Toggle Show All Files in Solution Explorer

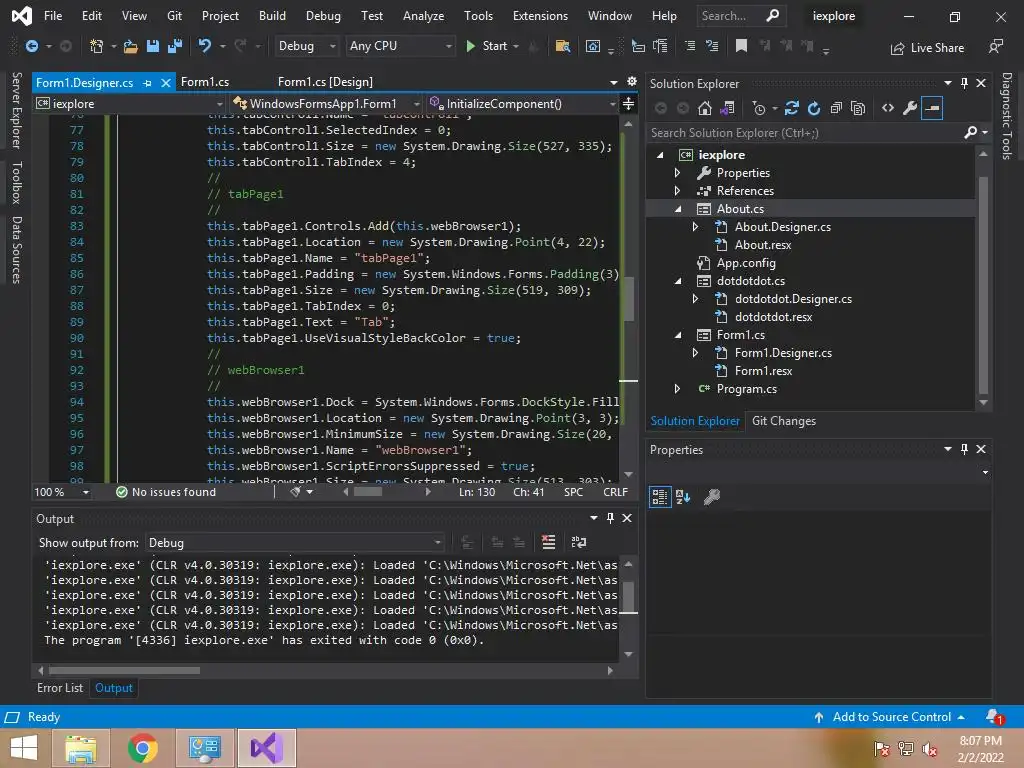coord(858,108)
